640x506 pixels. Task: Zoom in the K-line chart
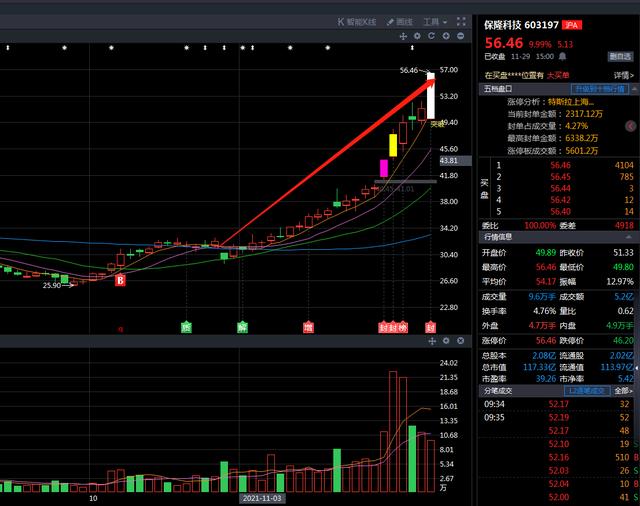coord(446,36)
